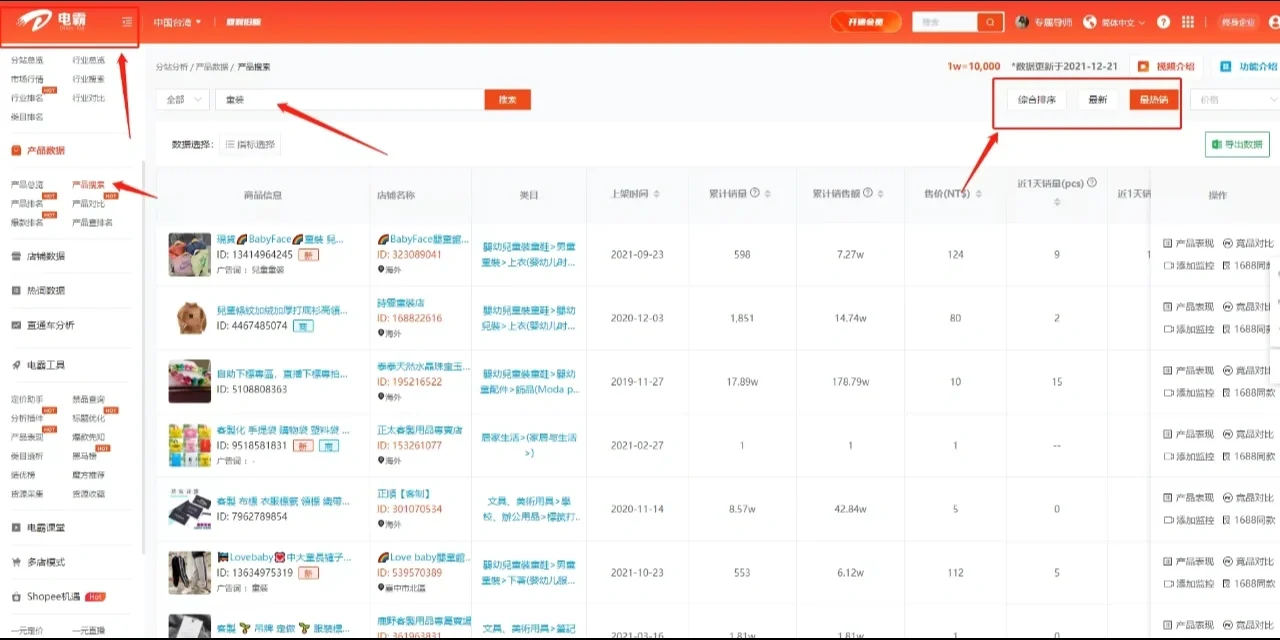Open shop link BabyFace ID 323089041
This screenshot has height=640, width=1280.
point(409,254)
